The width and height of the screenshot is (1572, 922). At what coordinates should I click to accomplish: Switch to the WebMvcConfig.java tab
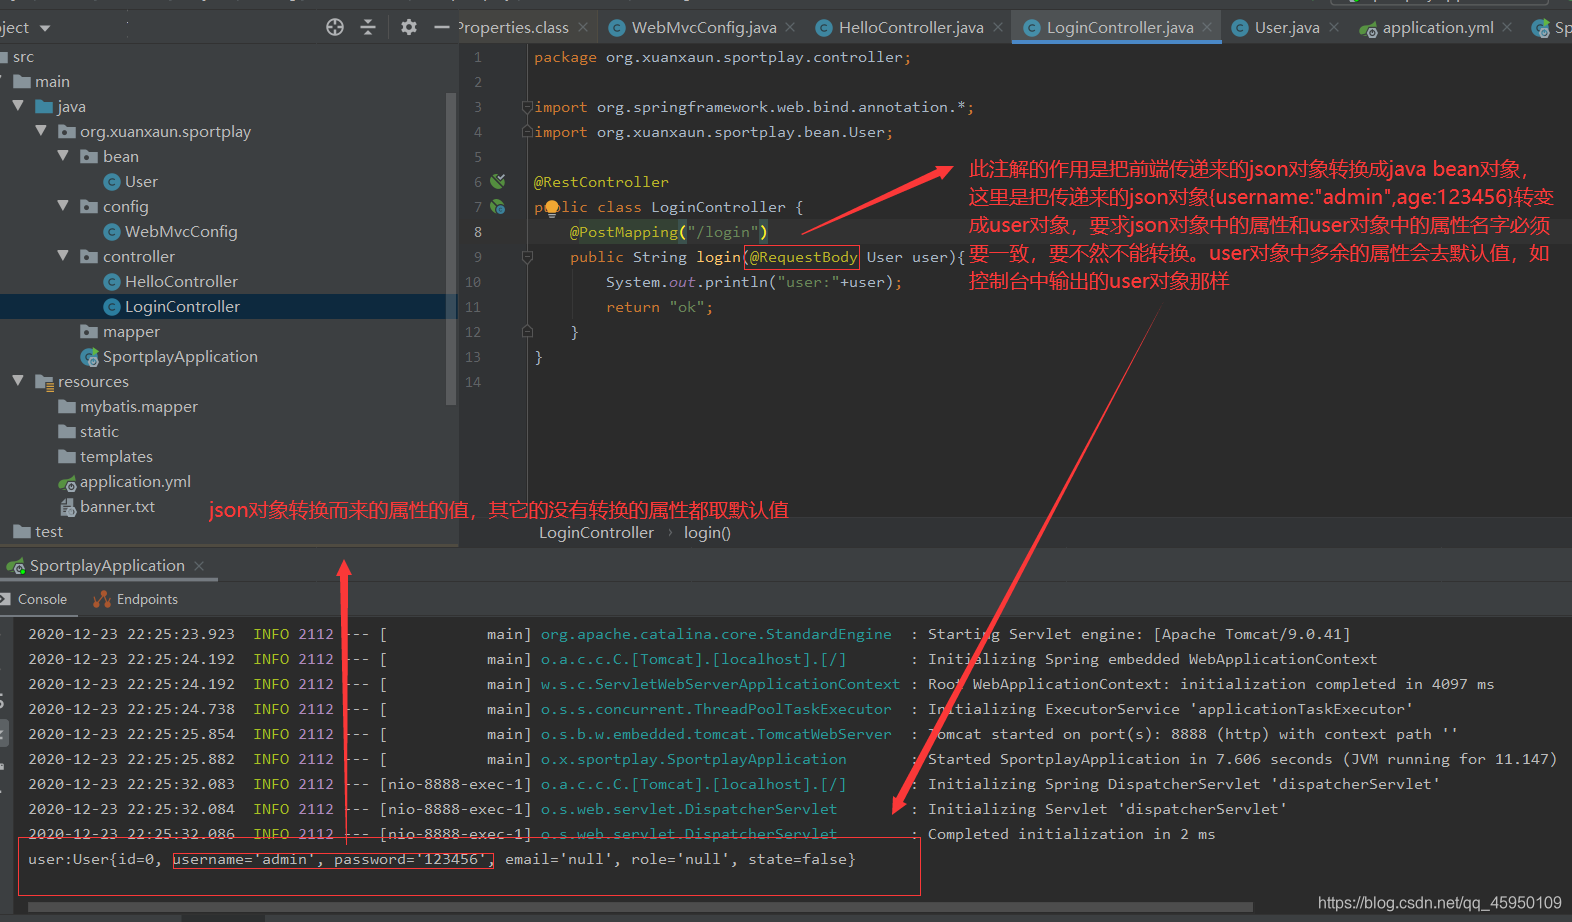tap(703, 28)
